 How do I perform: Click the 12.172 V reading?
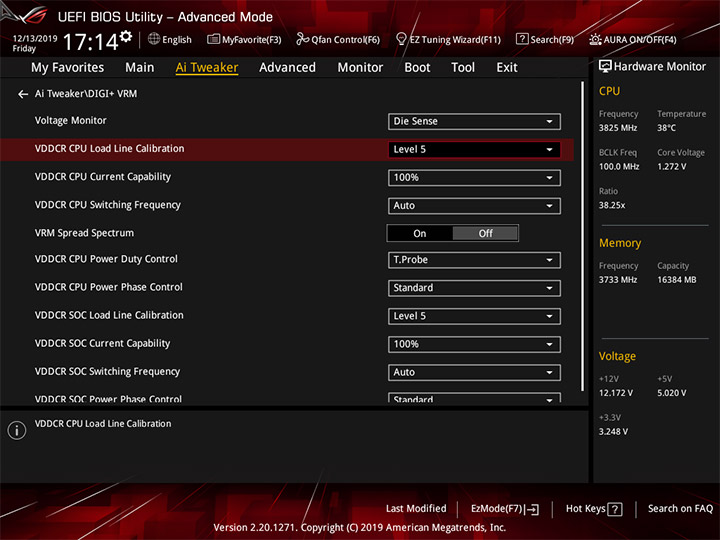pos(616,393)
